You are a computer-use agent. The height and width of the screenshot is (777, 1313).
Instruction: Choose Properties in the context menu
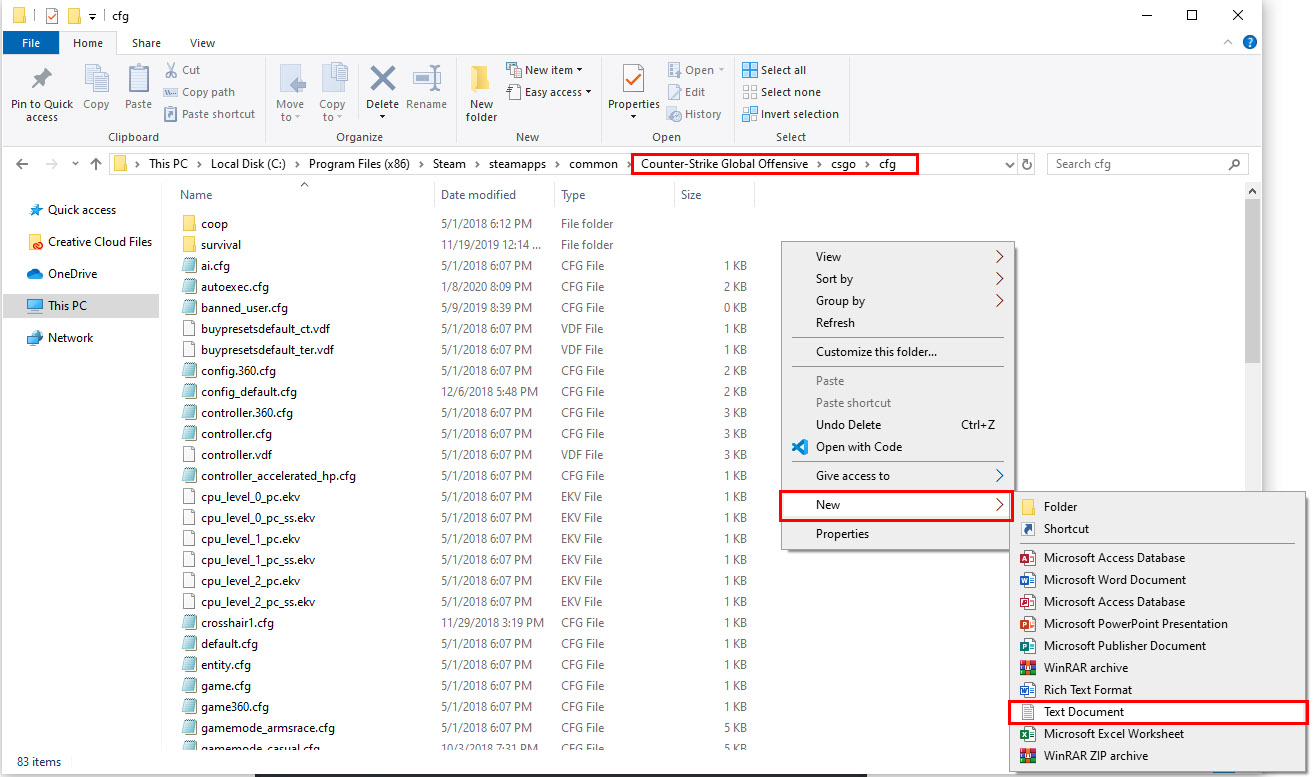point(899,534)
